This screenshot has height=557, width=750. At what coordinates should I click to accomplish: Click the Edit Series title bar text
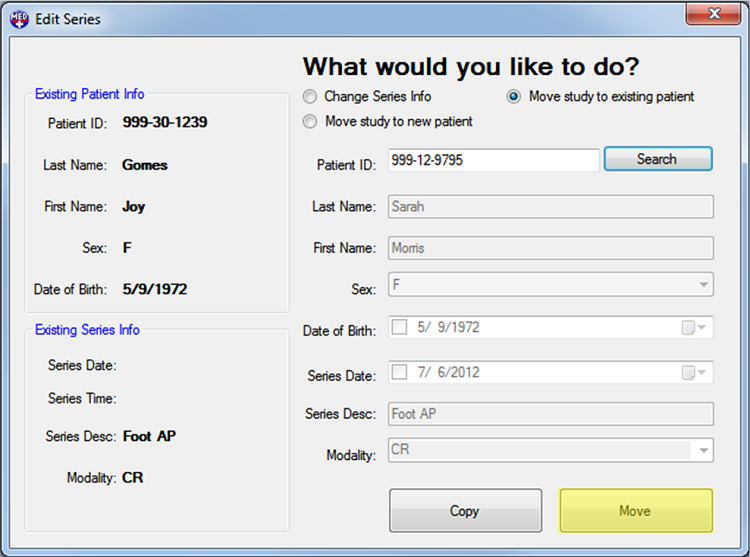coord(68,18)
